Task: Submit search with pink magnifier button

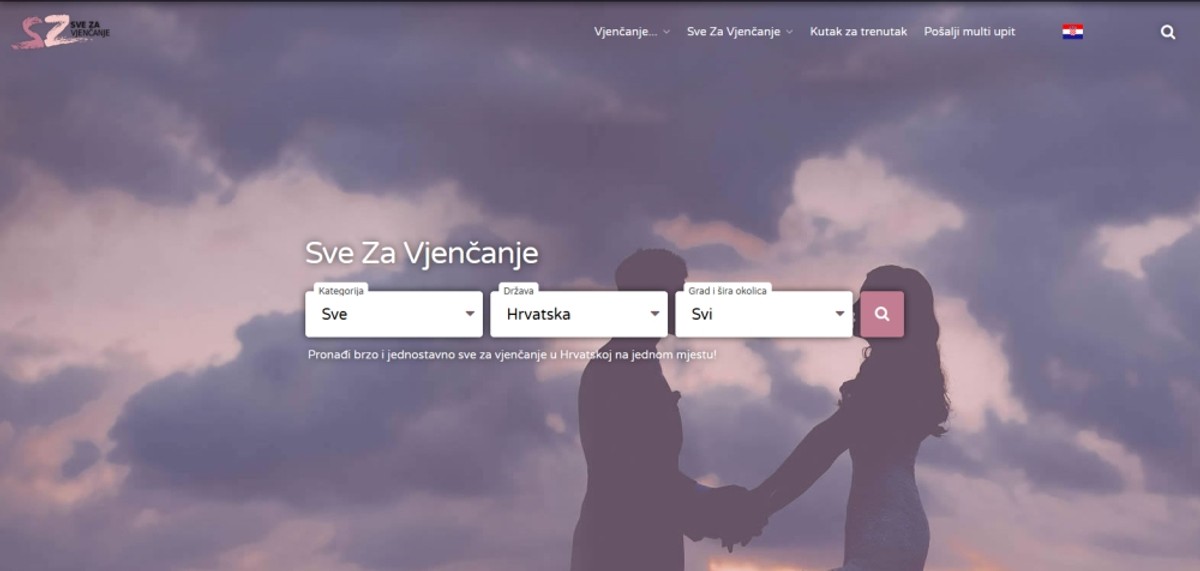Action: 882,314
